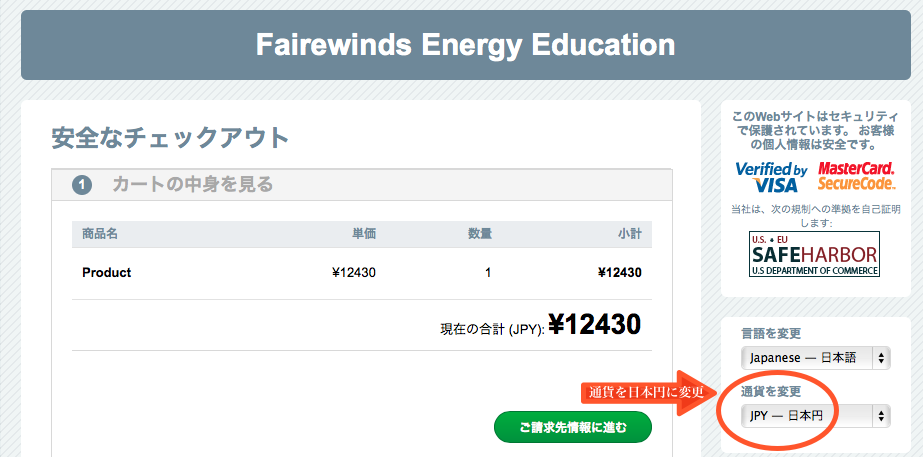Click the Verified by VISA logo
This screenshot has width=923, height=457.
[771, 177]
